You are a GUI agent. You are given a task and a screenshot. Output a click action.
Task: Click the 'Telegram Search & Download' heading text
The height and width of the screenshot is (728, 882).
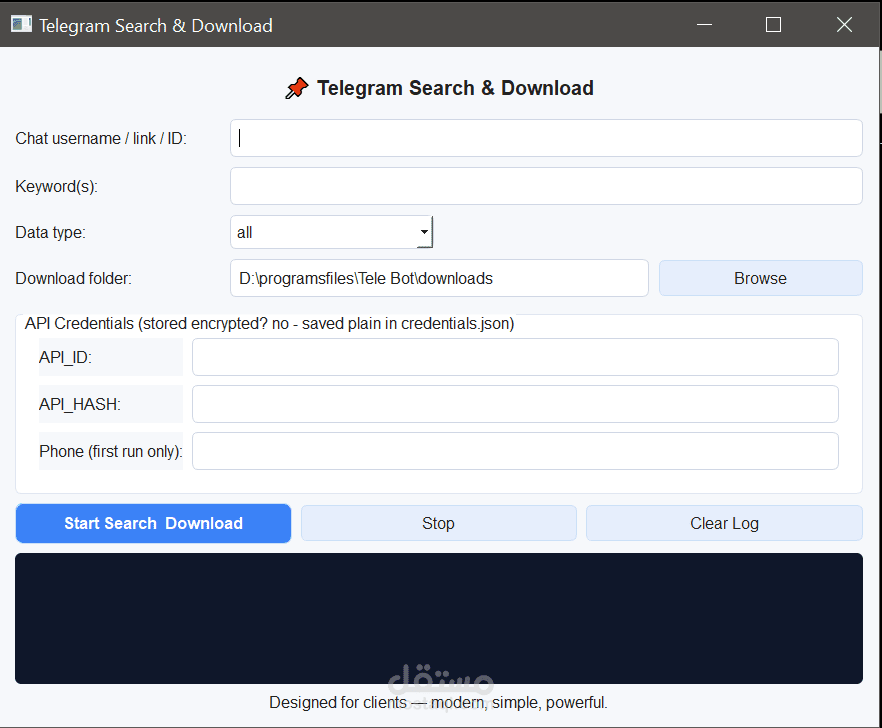pyautogui.click(x=455, y=88)
